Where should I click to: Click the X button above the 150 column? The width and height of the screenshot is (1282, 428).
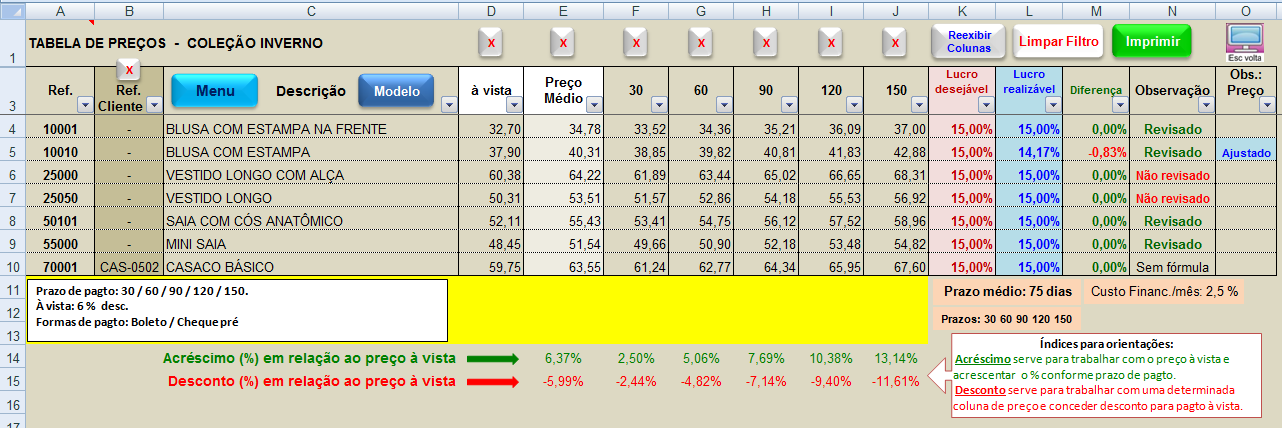click(x=894, y=43)
